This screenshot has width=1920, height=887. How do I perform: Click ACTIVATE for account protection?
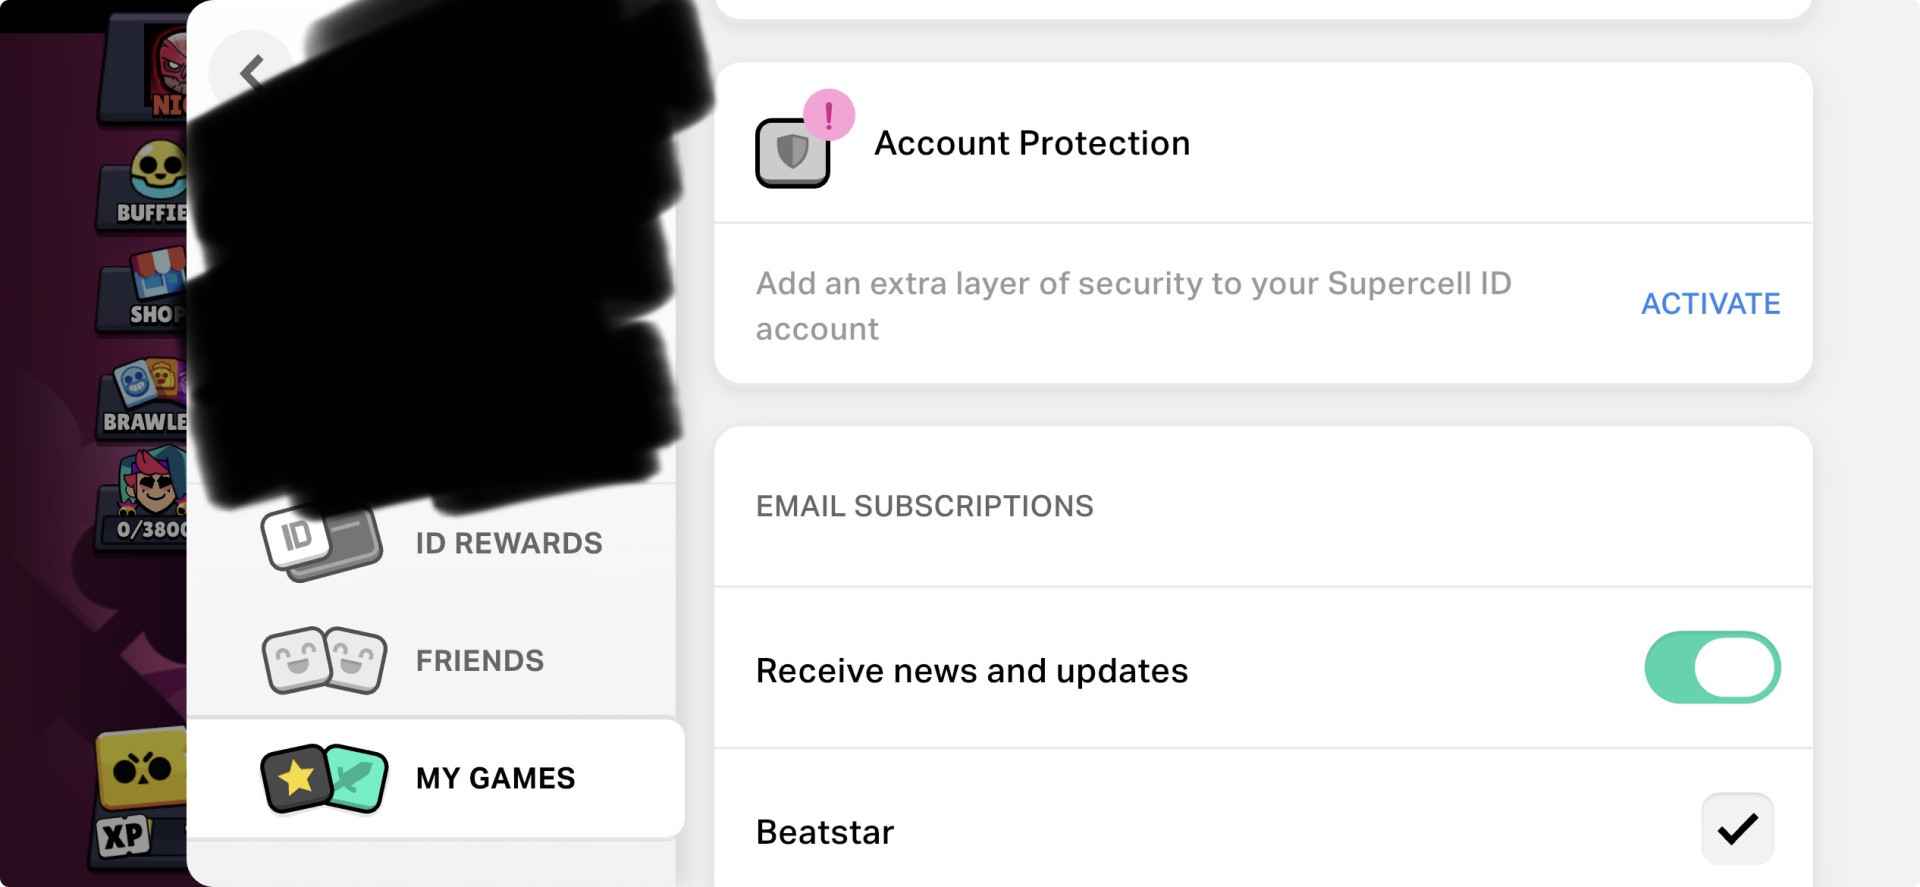pos(1710,303)
